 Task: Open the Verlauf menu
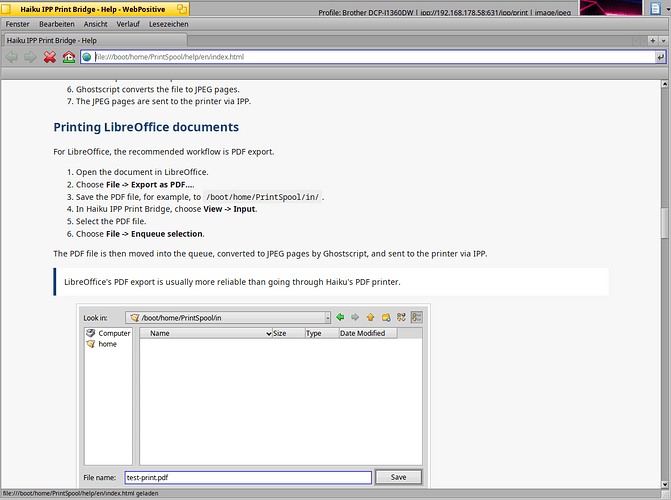tap(128, 24)
